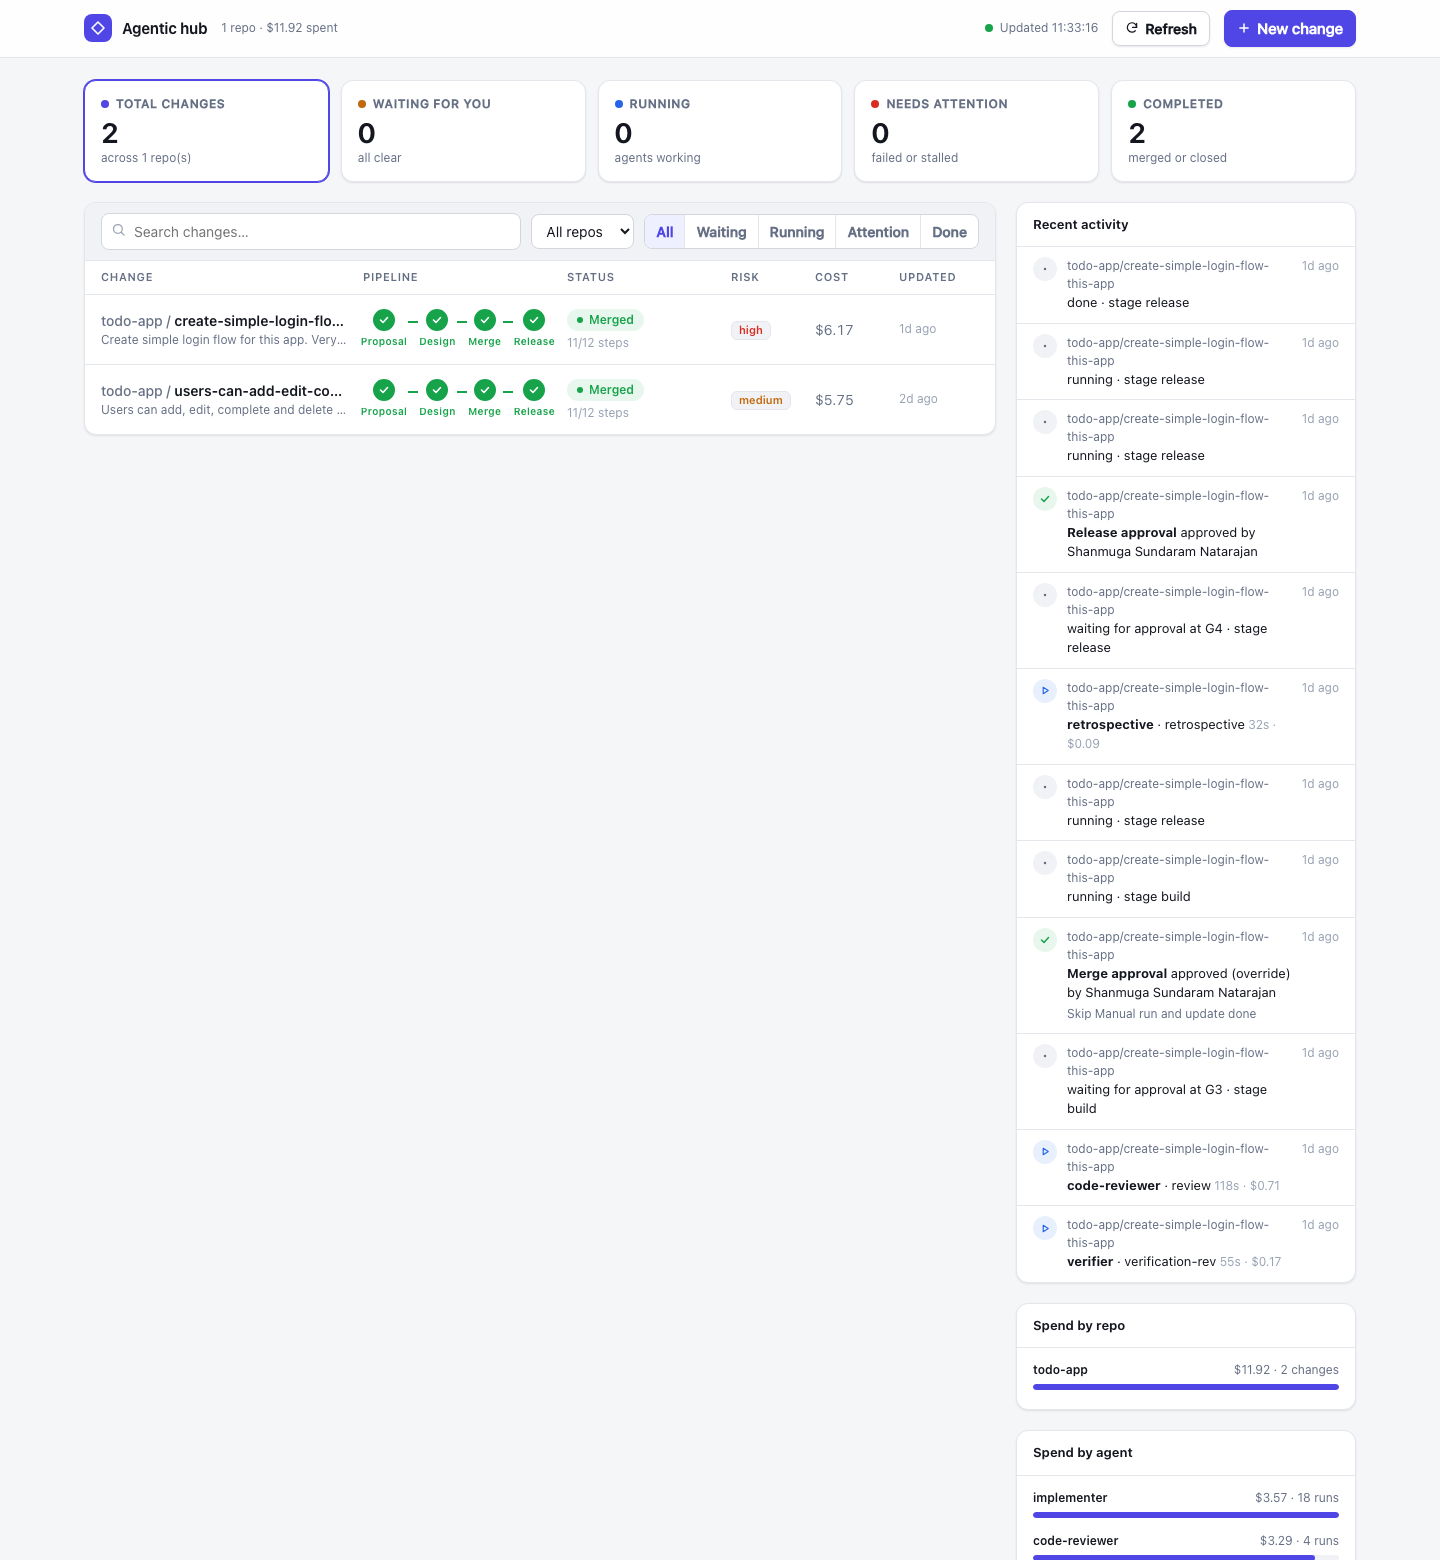Open the create-simple-login-flo... change link
This screenshot has width=1440, height=1560.
point(259,321)
